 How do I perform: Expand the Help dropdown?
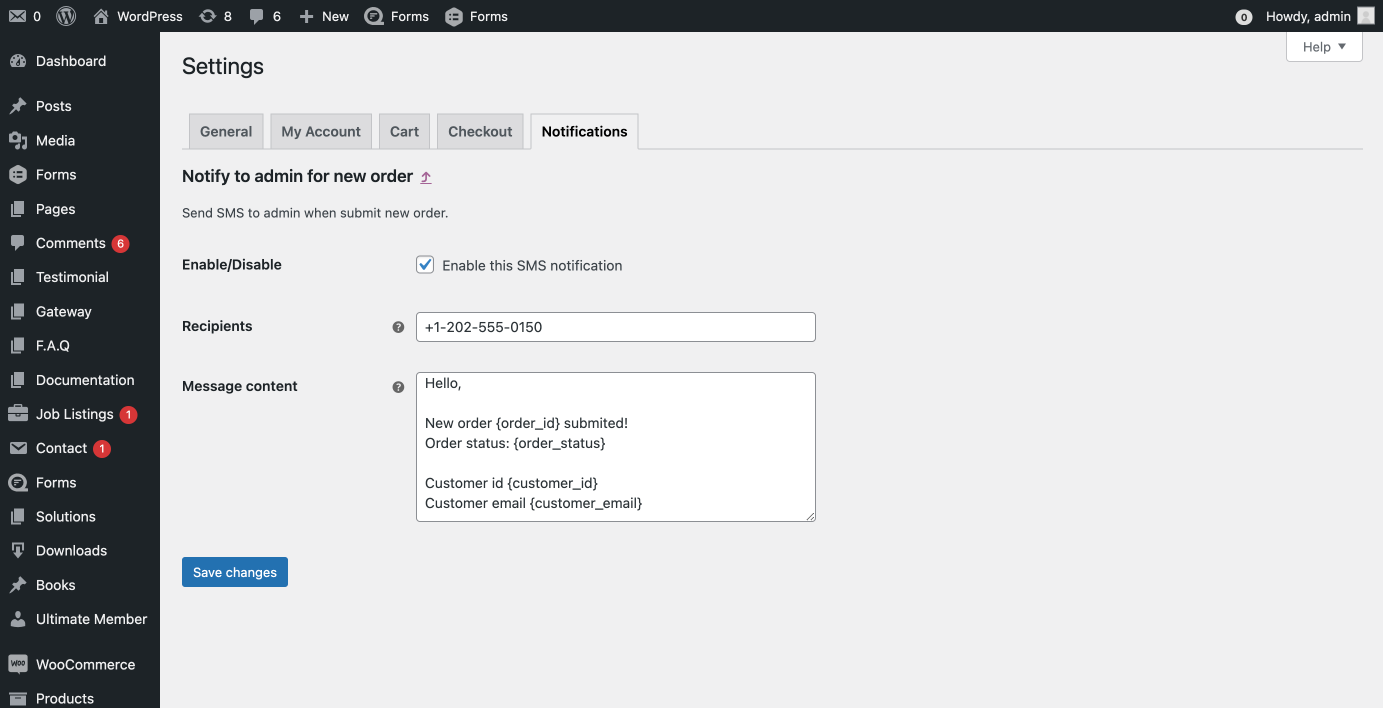(x=1324, y=47)
